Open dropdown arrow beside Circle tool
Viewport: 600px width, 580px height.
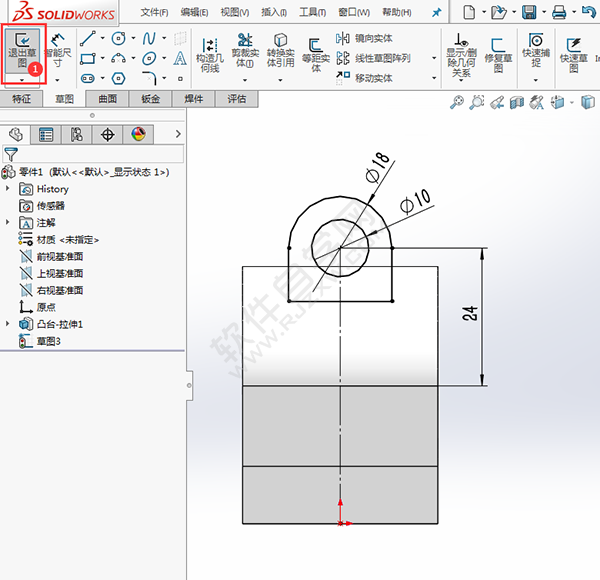(133, 38)
